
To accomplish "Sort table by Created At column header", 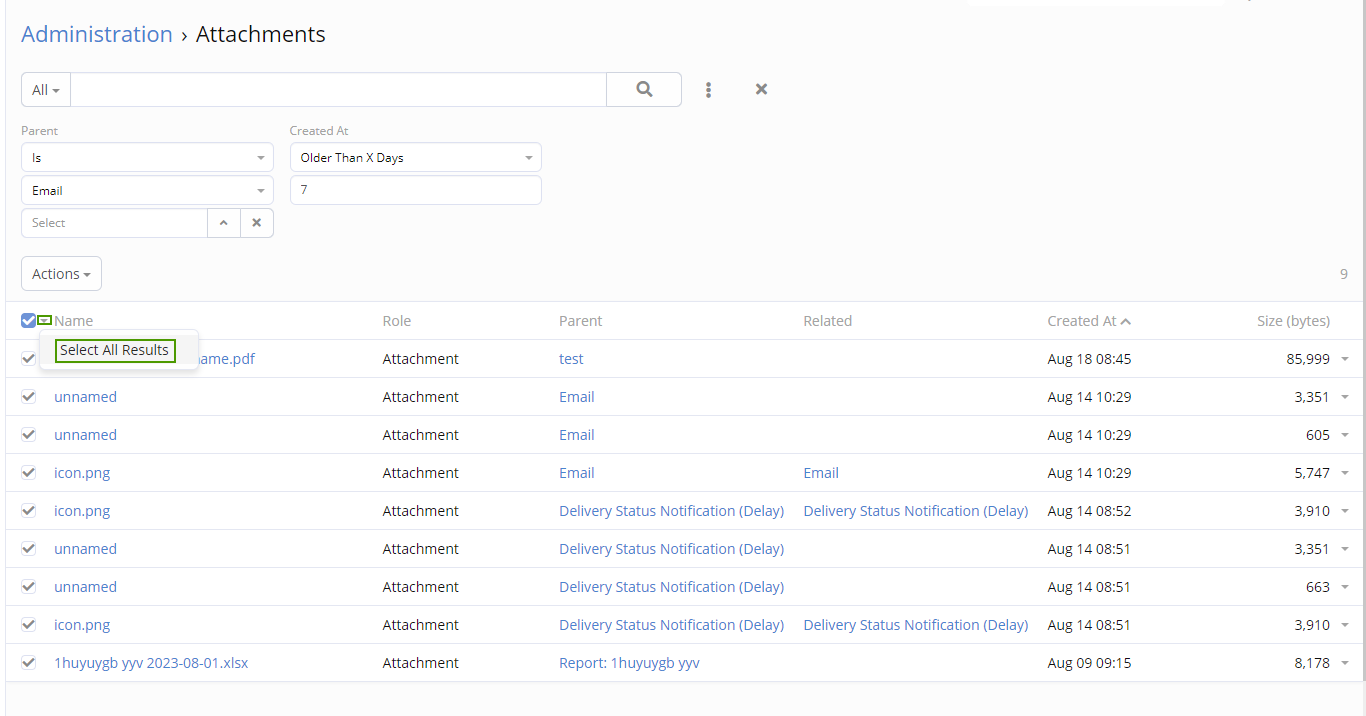I will coord(1082,321).
